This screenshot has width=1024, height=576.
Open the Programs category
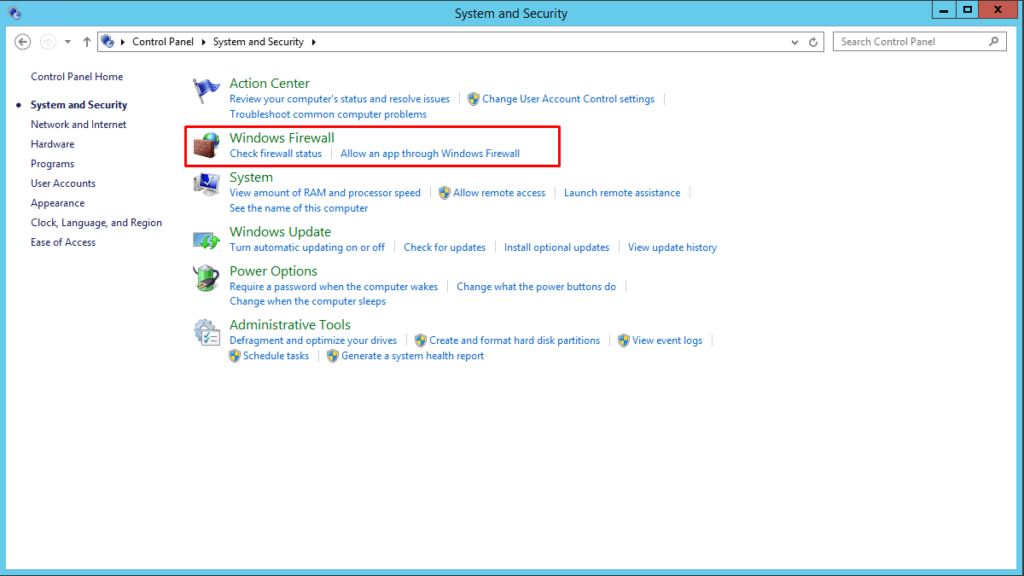coord(52,163)
